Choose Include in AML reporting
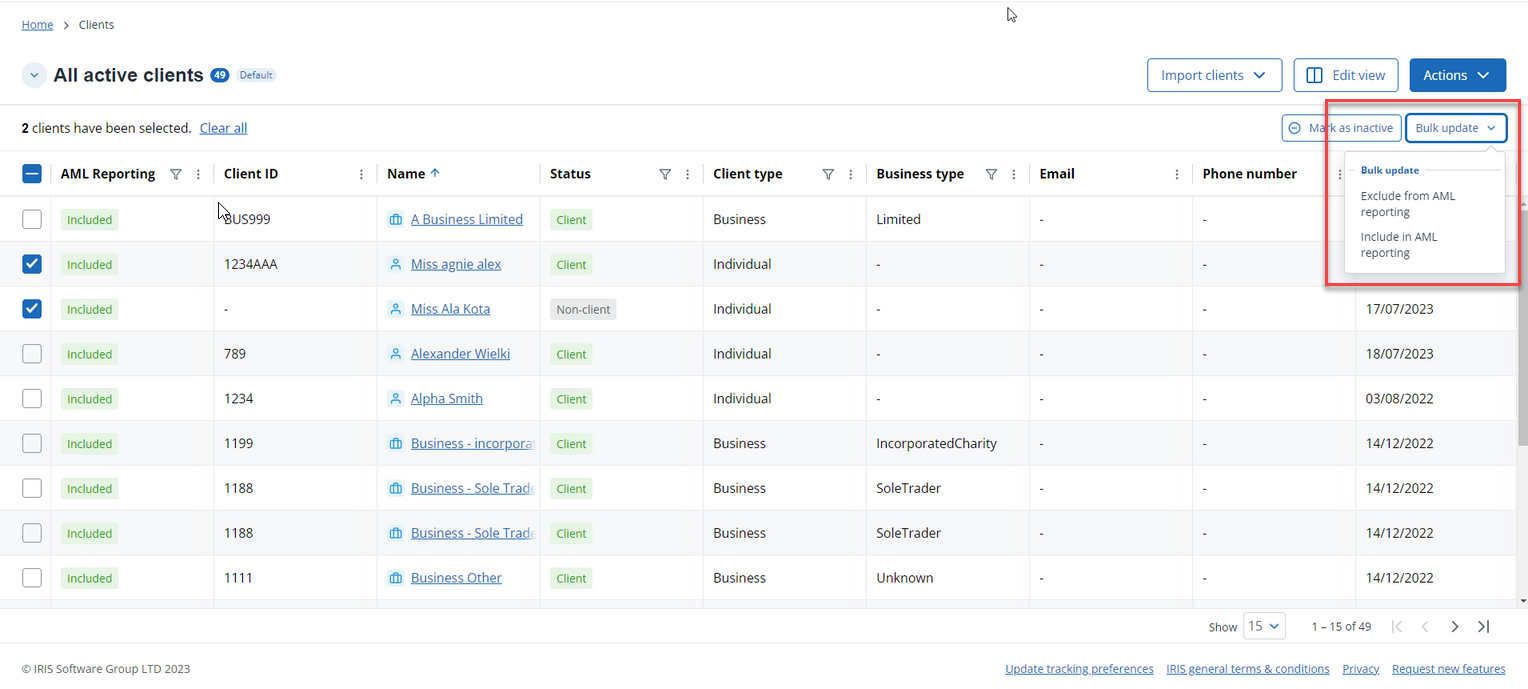Image resolution: width=1528 pixels, height=689 pixels. 1398,245
